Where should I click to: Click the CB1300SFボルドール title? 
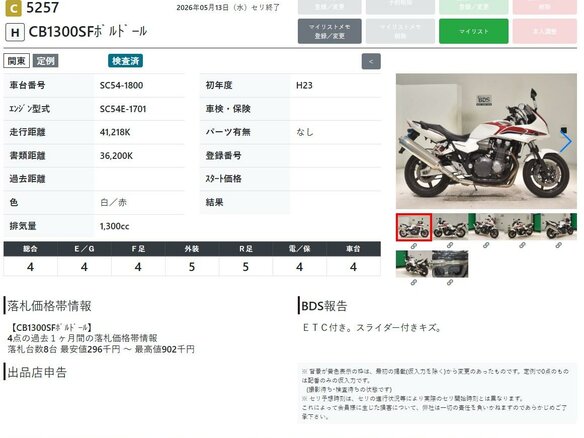(x=88, y=32)
